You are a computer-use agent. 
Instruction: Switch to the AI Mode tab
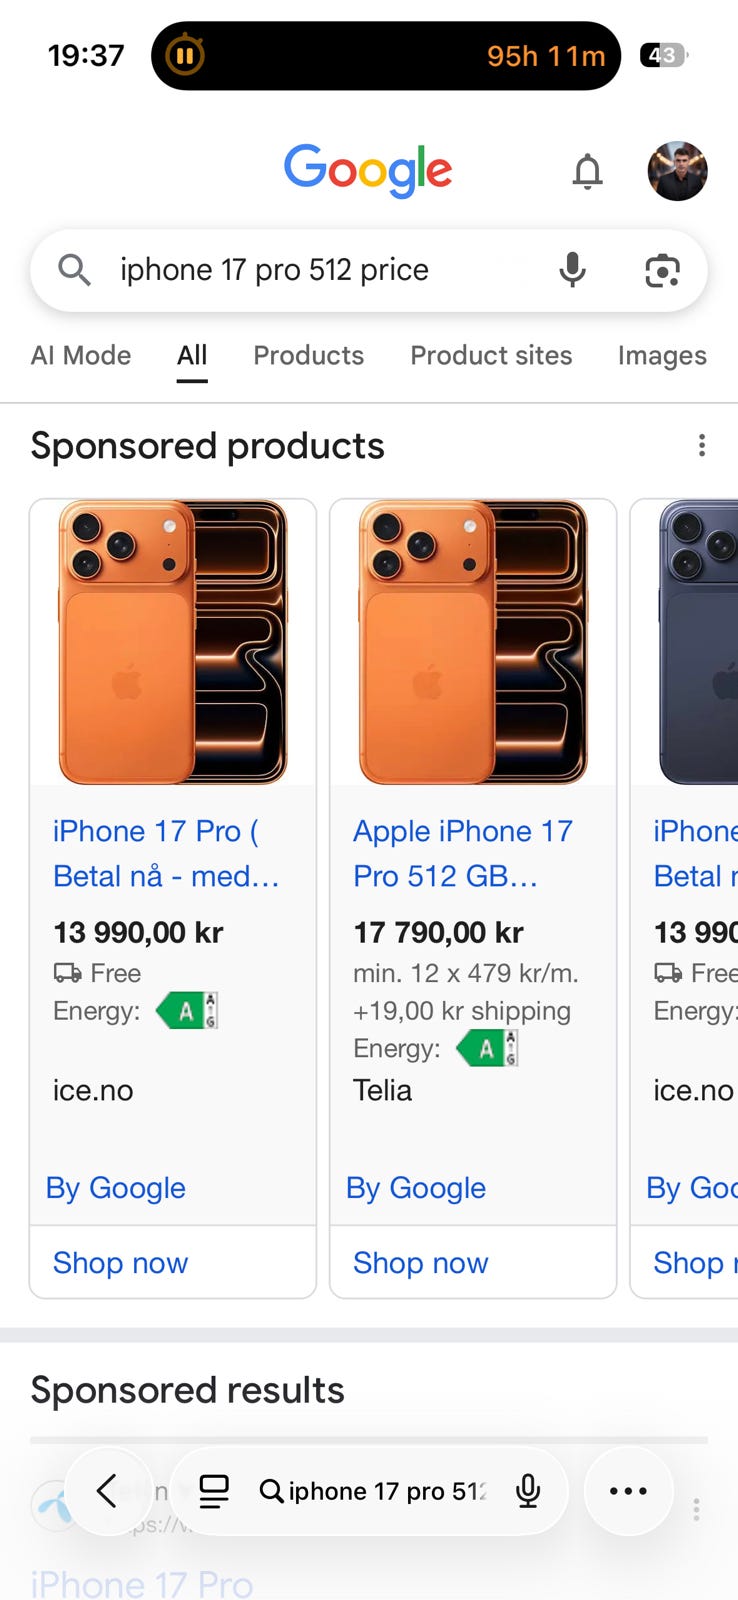coord(81,356)
